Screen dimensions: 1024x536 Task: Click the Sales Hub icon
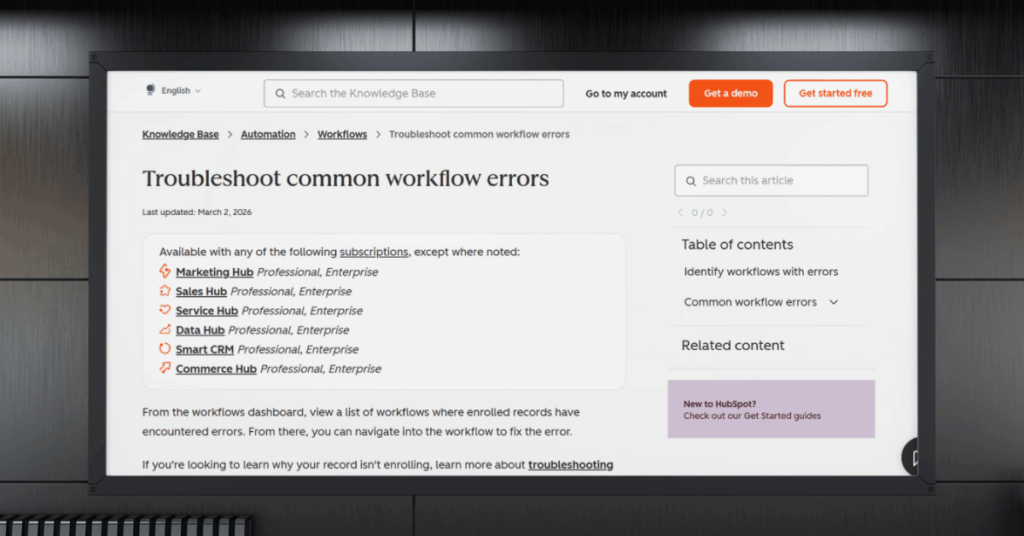(x=165, y=291)
